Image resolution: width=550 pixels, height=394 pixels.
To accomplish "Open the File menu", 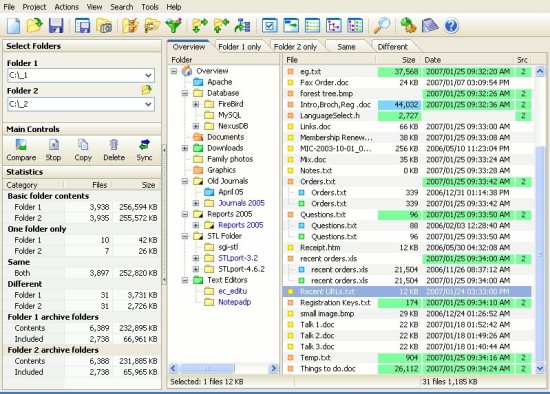I will coord(9,7).
